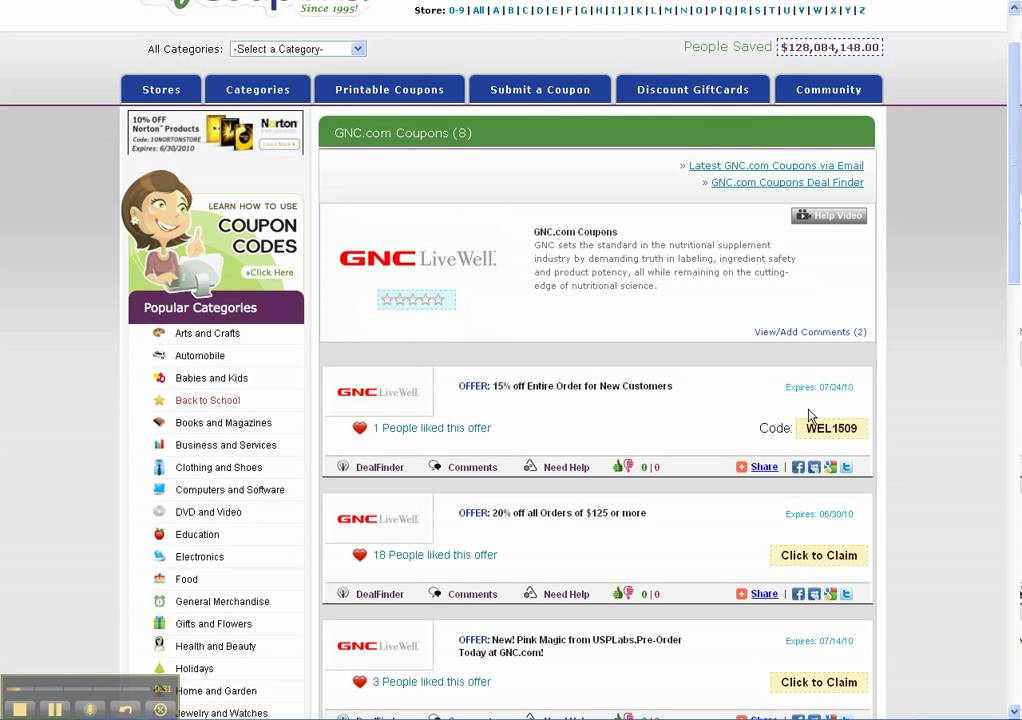Open the Stores tab
Screen dimensions: 1022x720
162,89
